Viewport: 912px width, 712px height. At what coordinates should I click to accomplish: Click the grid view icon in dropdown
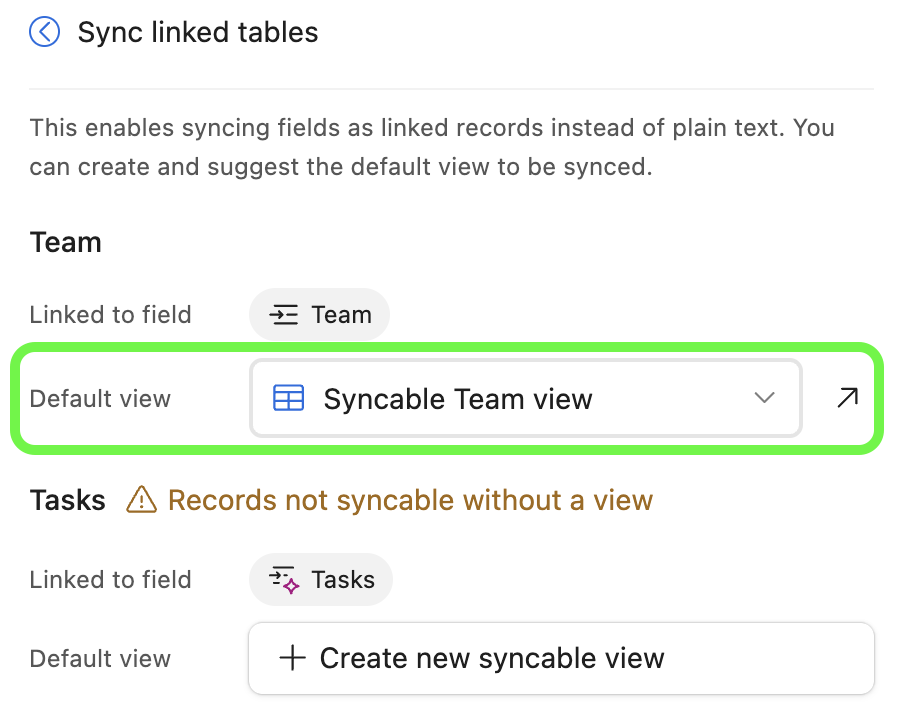point(288,398)
